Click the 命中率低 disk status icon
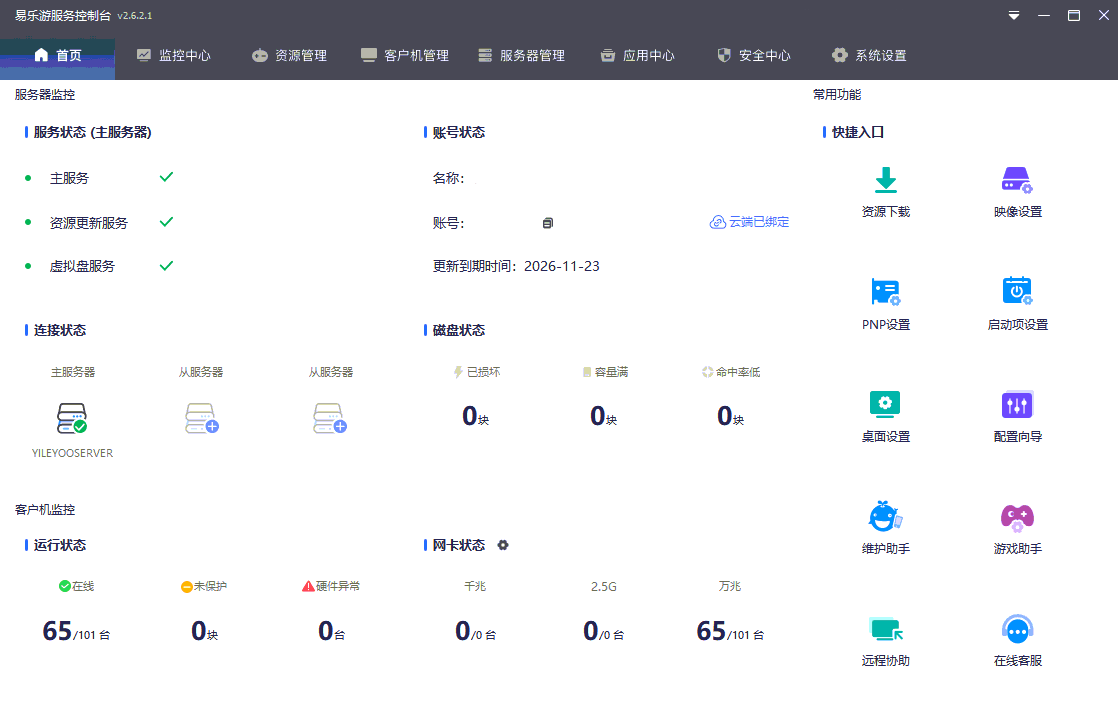Image resolution: width=1118 pixels, height=717 pixels. click(x=707, y=372)
